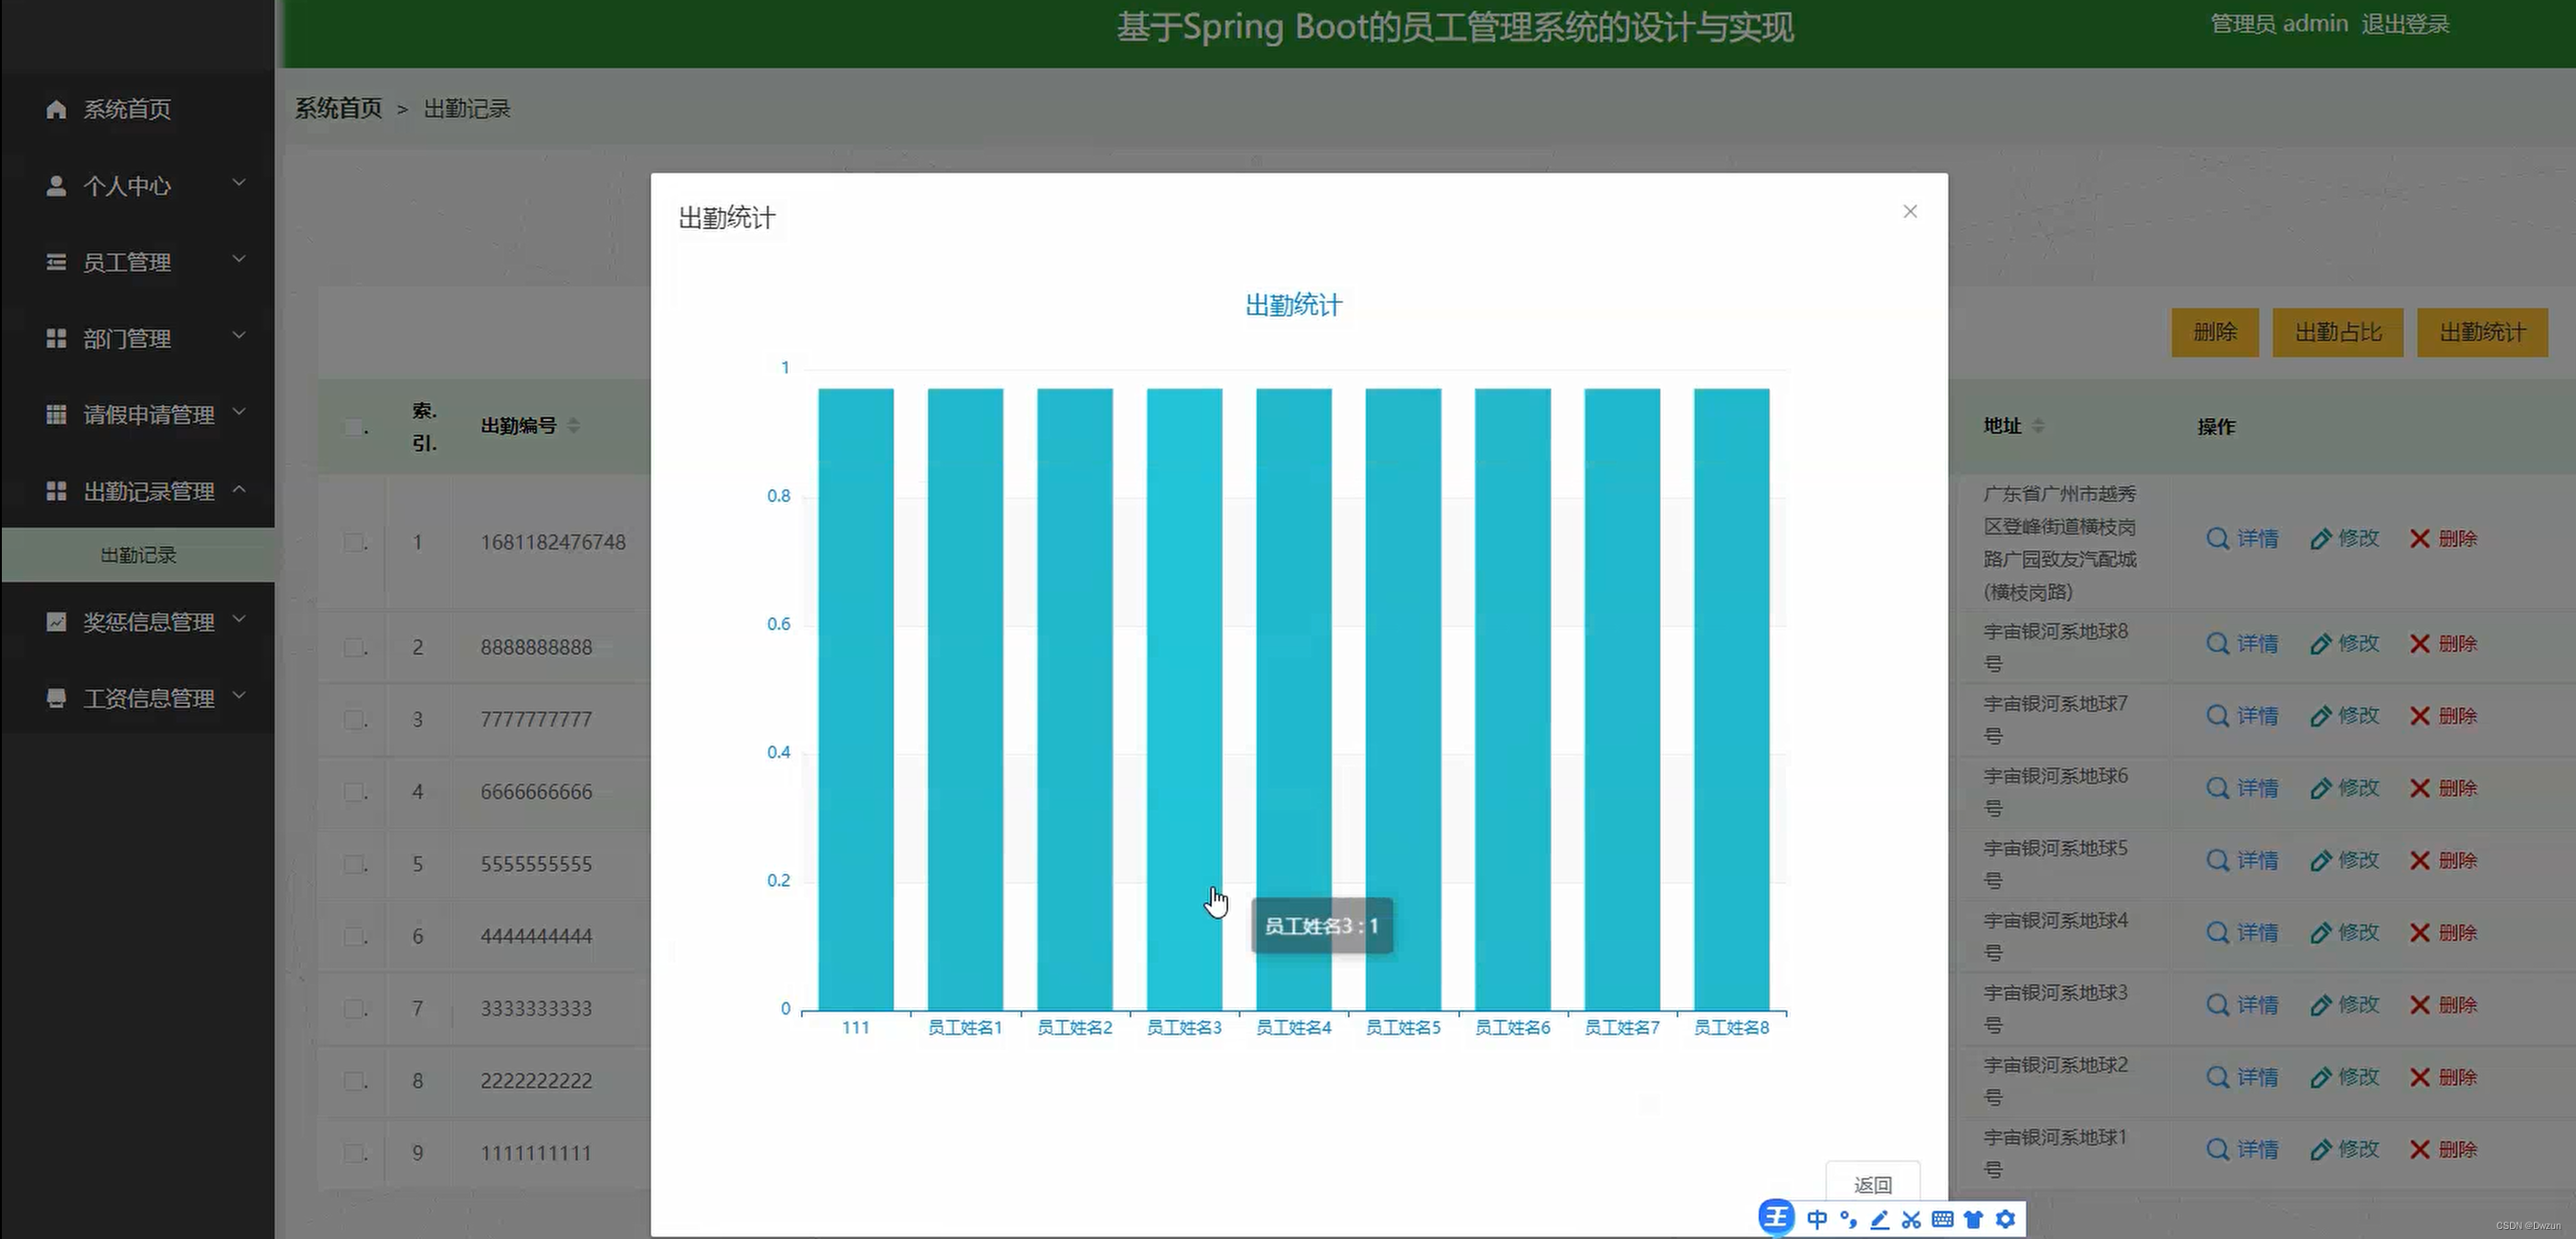Check the box for row 4444444444
Screen dimensions: 2576x1239
[x=354, y=936]
